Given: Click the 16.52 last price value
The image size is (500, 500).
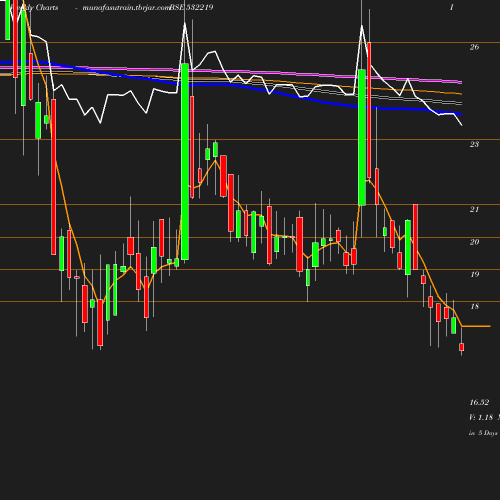Looking at the screenshot, I should click(x=479, y=402).
